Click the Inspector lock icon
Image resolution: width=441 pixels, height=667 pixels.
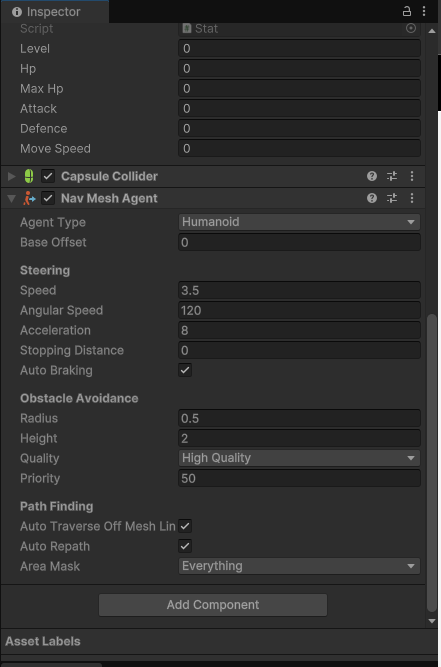tap(407, 11)
